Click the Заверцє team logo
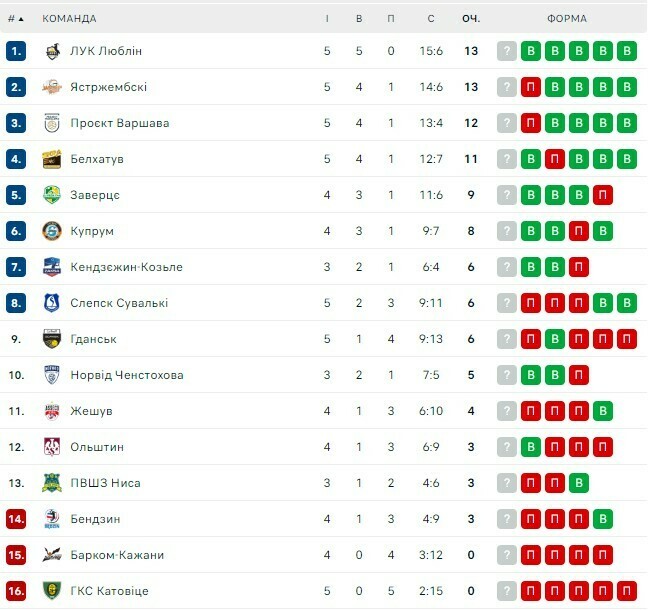This screenshot has height=610, width=651. coord(52,195)
